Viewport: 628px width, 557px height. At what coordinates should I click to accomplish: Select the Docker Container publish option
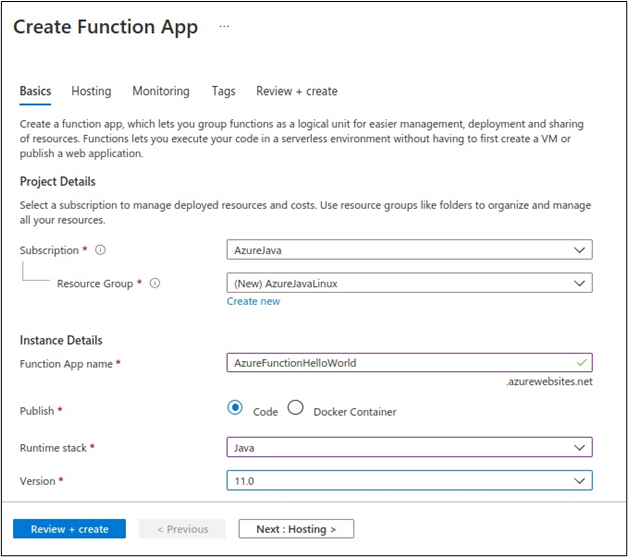point(296,408)
